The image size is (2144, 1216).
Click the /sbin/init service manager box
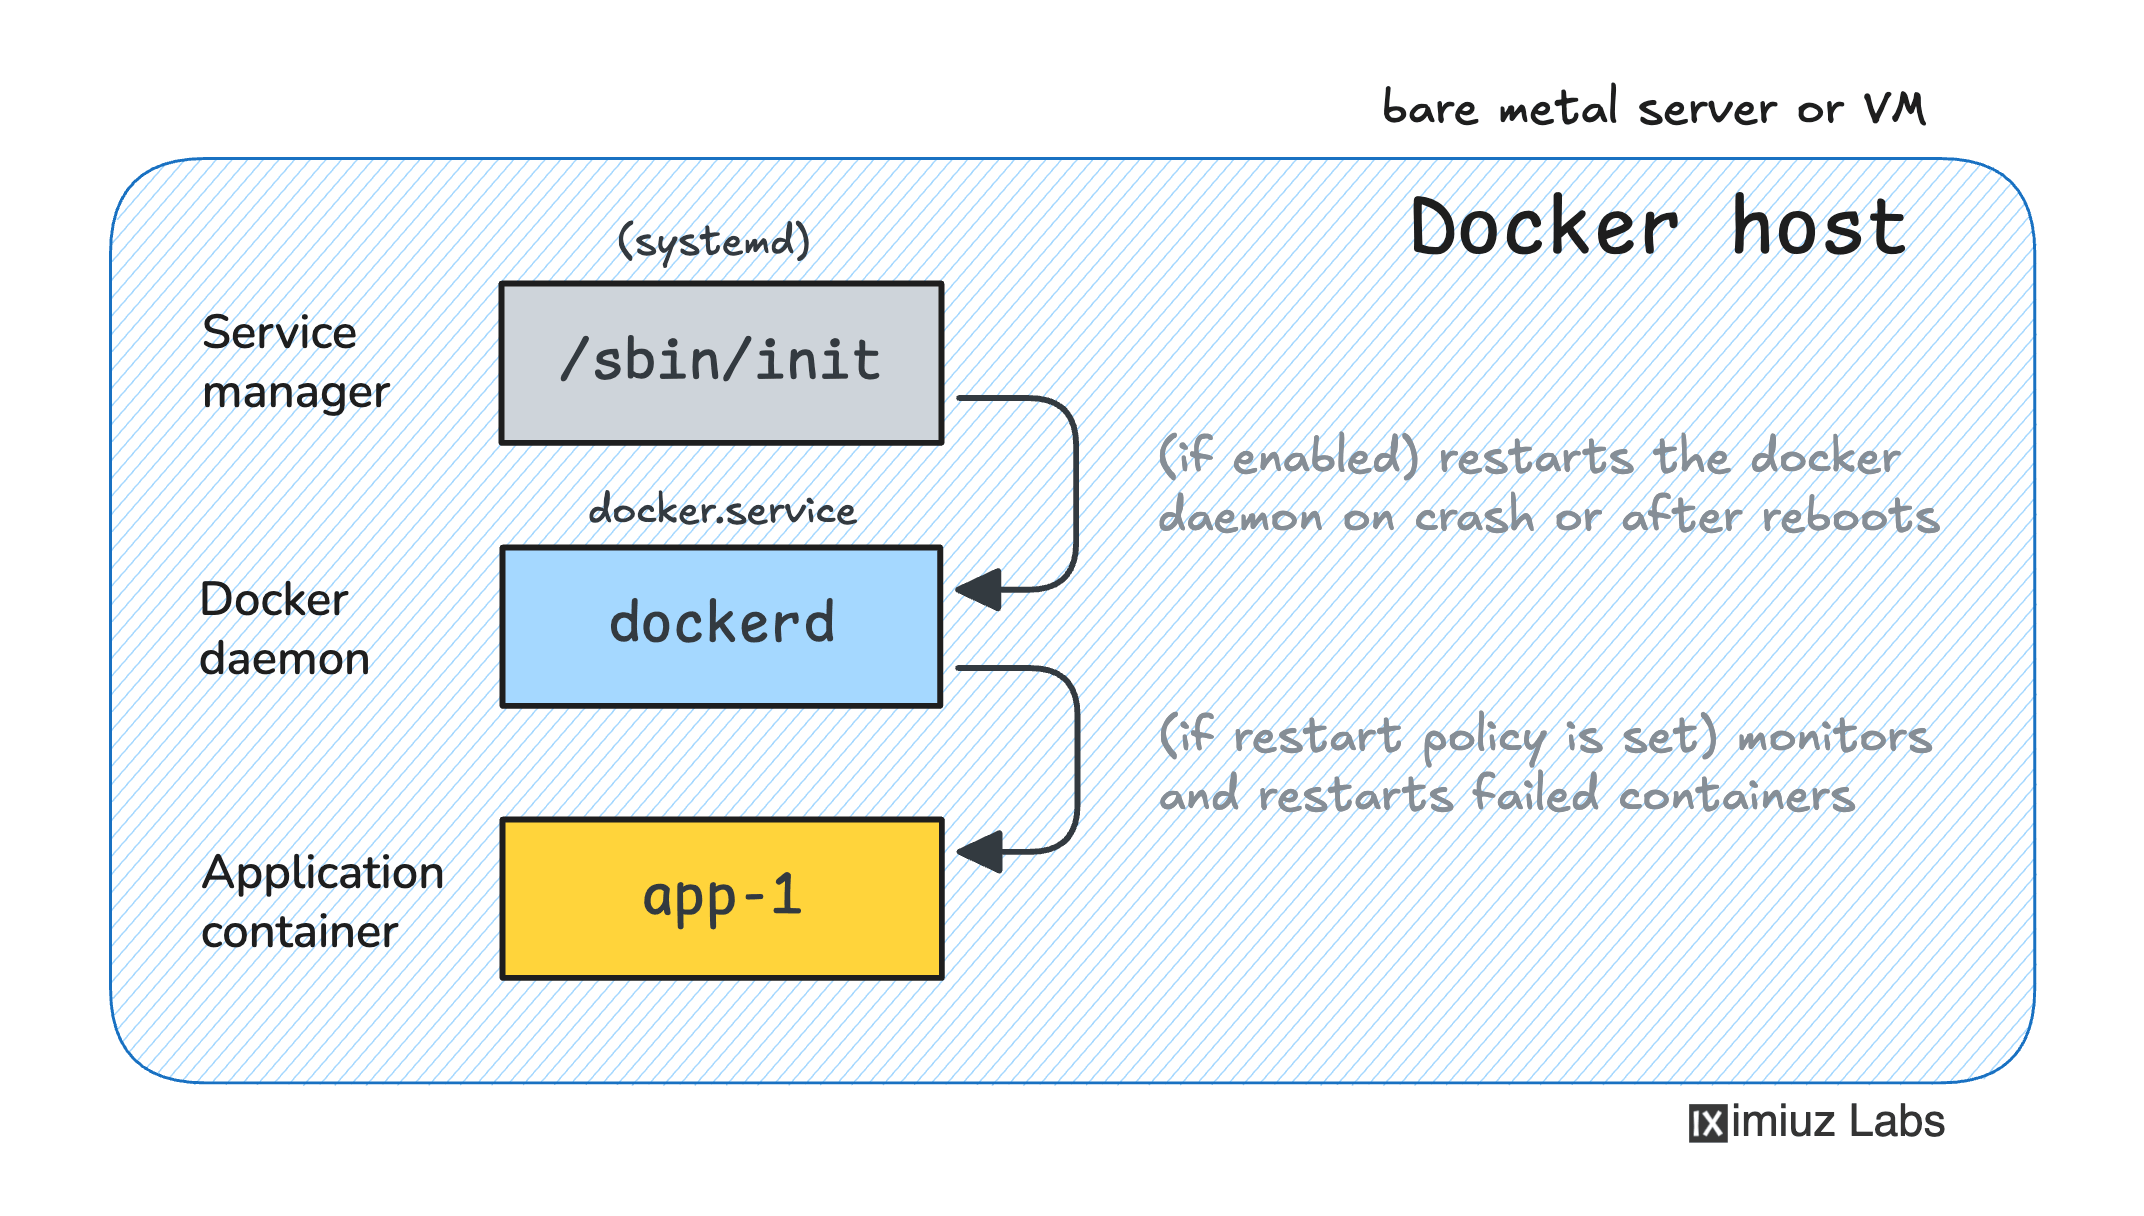[x=720, y=362]
